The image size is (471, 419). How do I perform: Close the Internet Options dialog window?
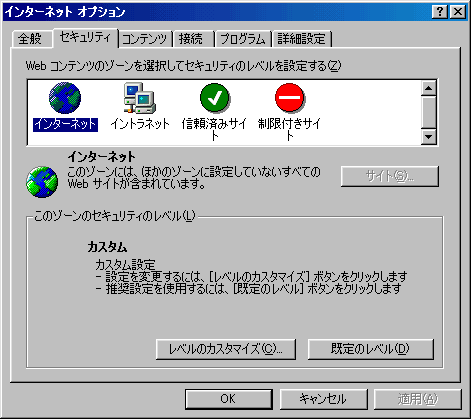(x=458, y=12)
